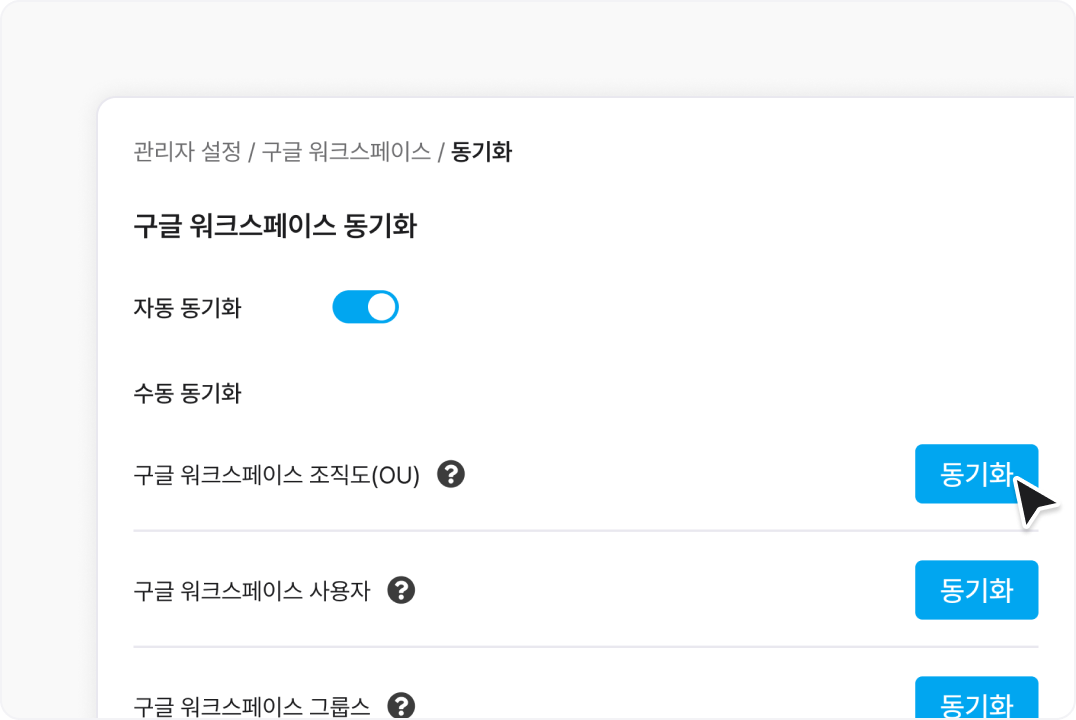Select the 구글 워크스페이스 그룹스 row label
The width and height of the screenshot is (1076, 720).
point(252,706)
